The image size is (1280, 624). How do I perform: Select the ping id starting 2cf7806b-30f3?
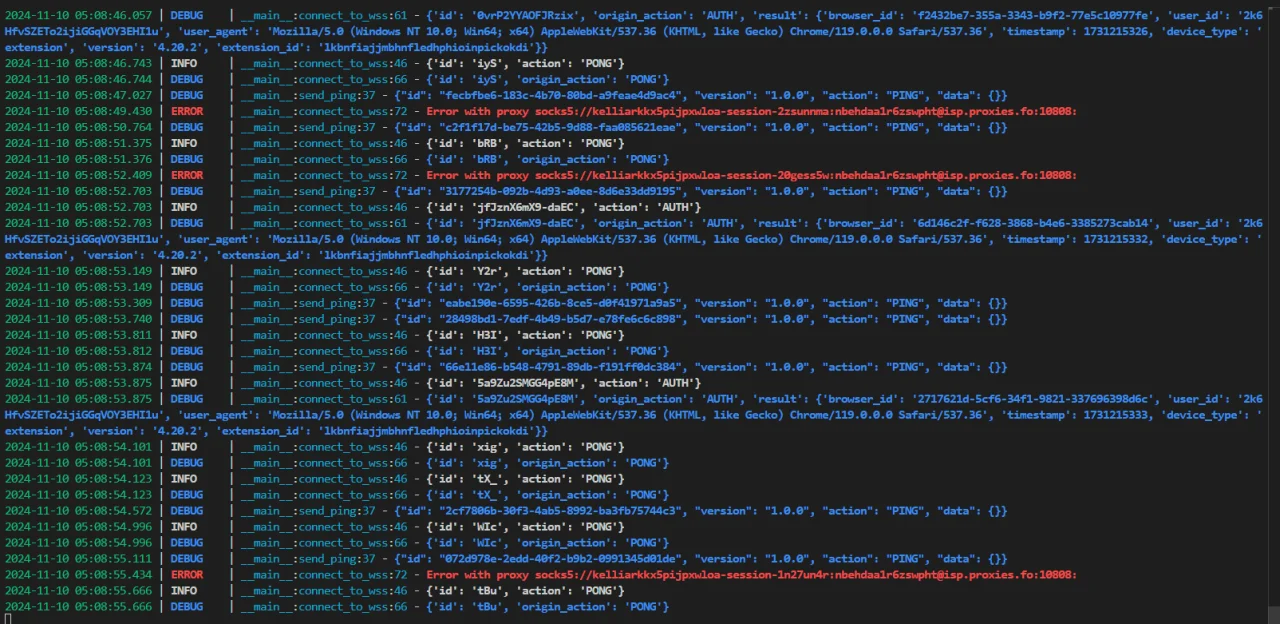(x=562, y=511)
